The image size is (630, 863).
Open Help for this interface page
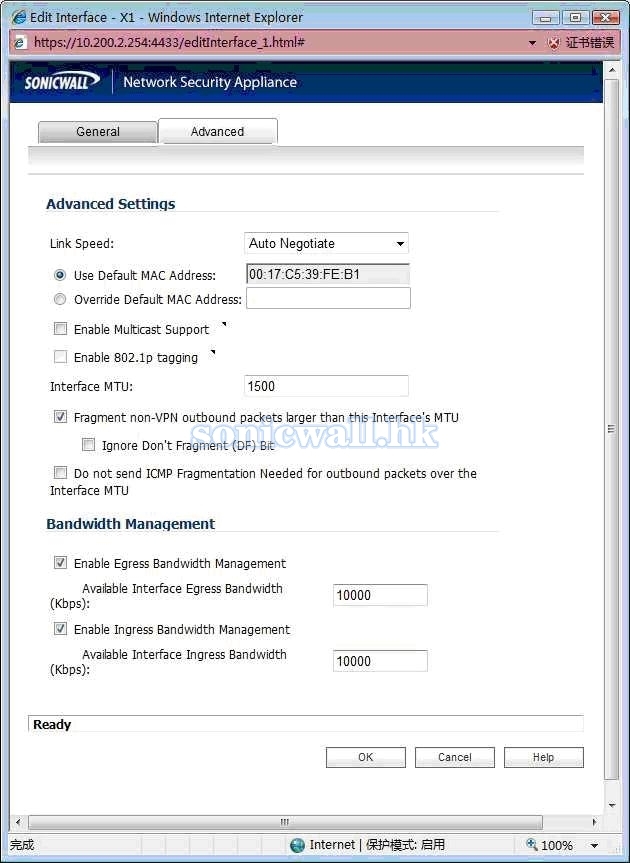(x=544, y=757)
